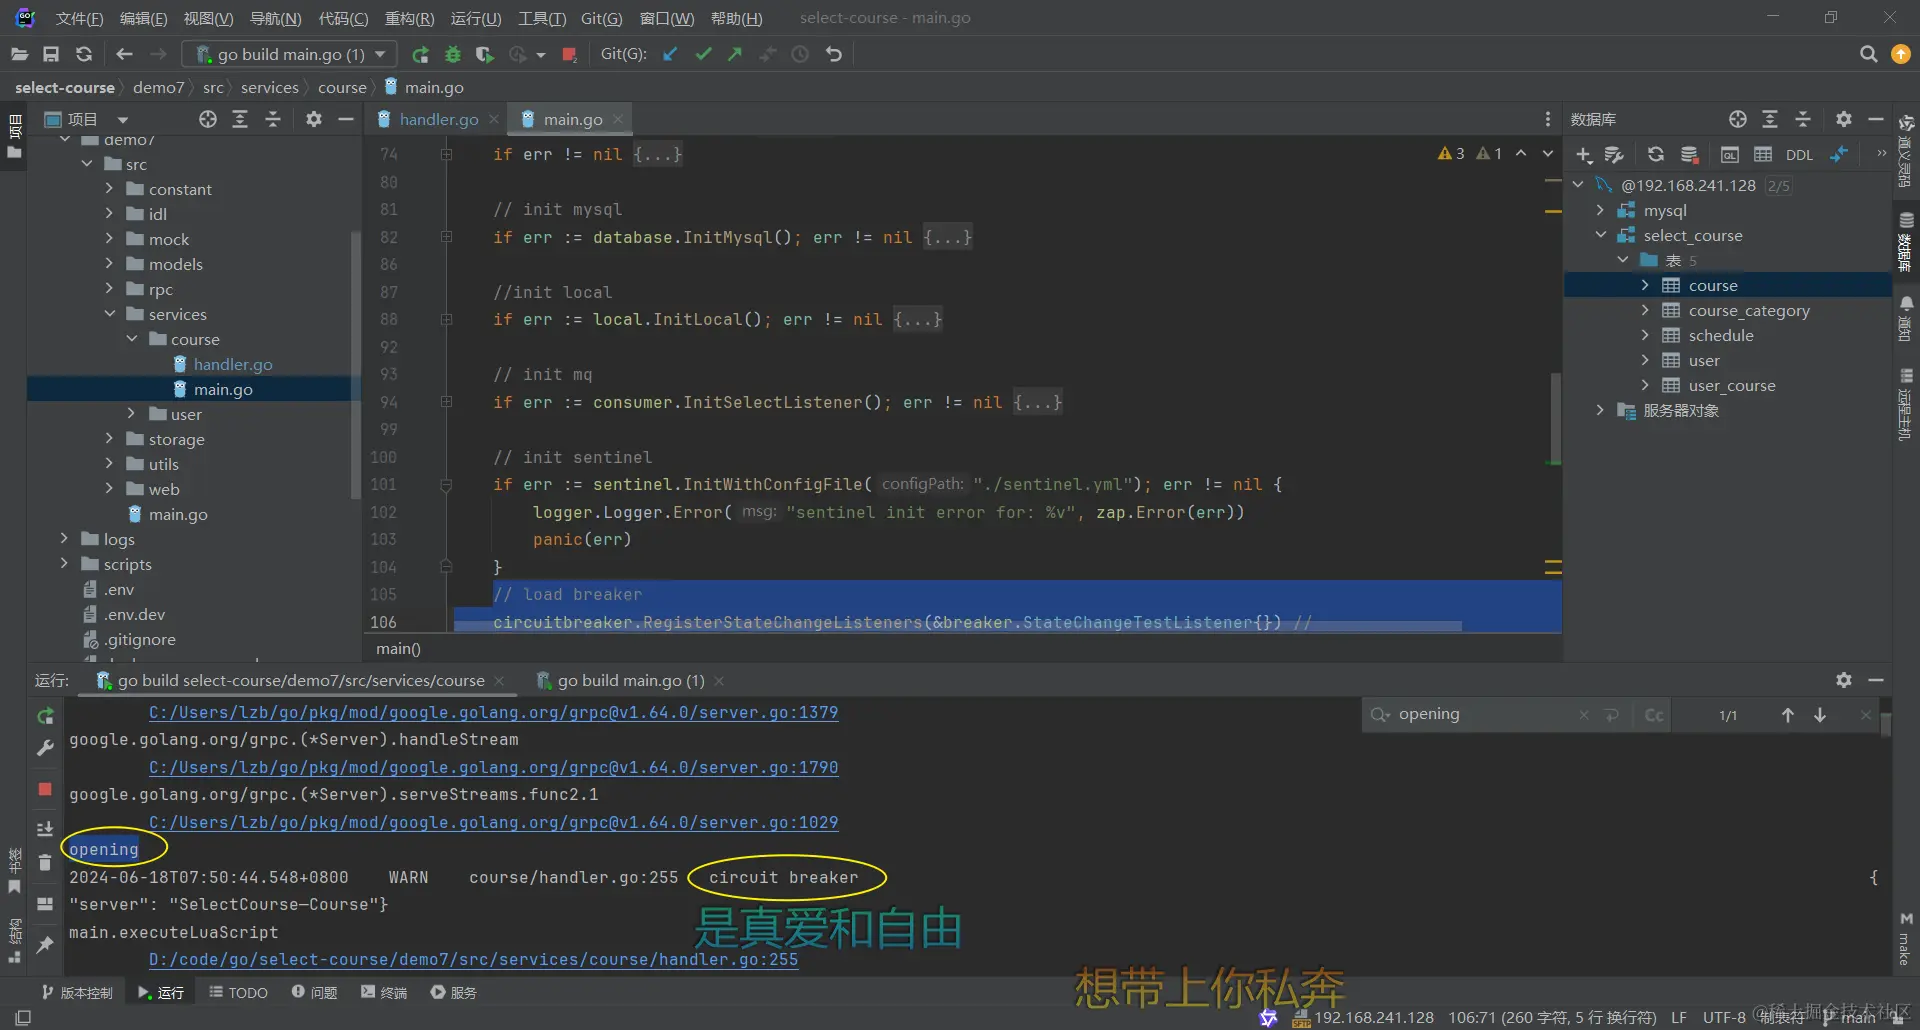Run the go build configuration

tap(420, 54)
